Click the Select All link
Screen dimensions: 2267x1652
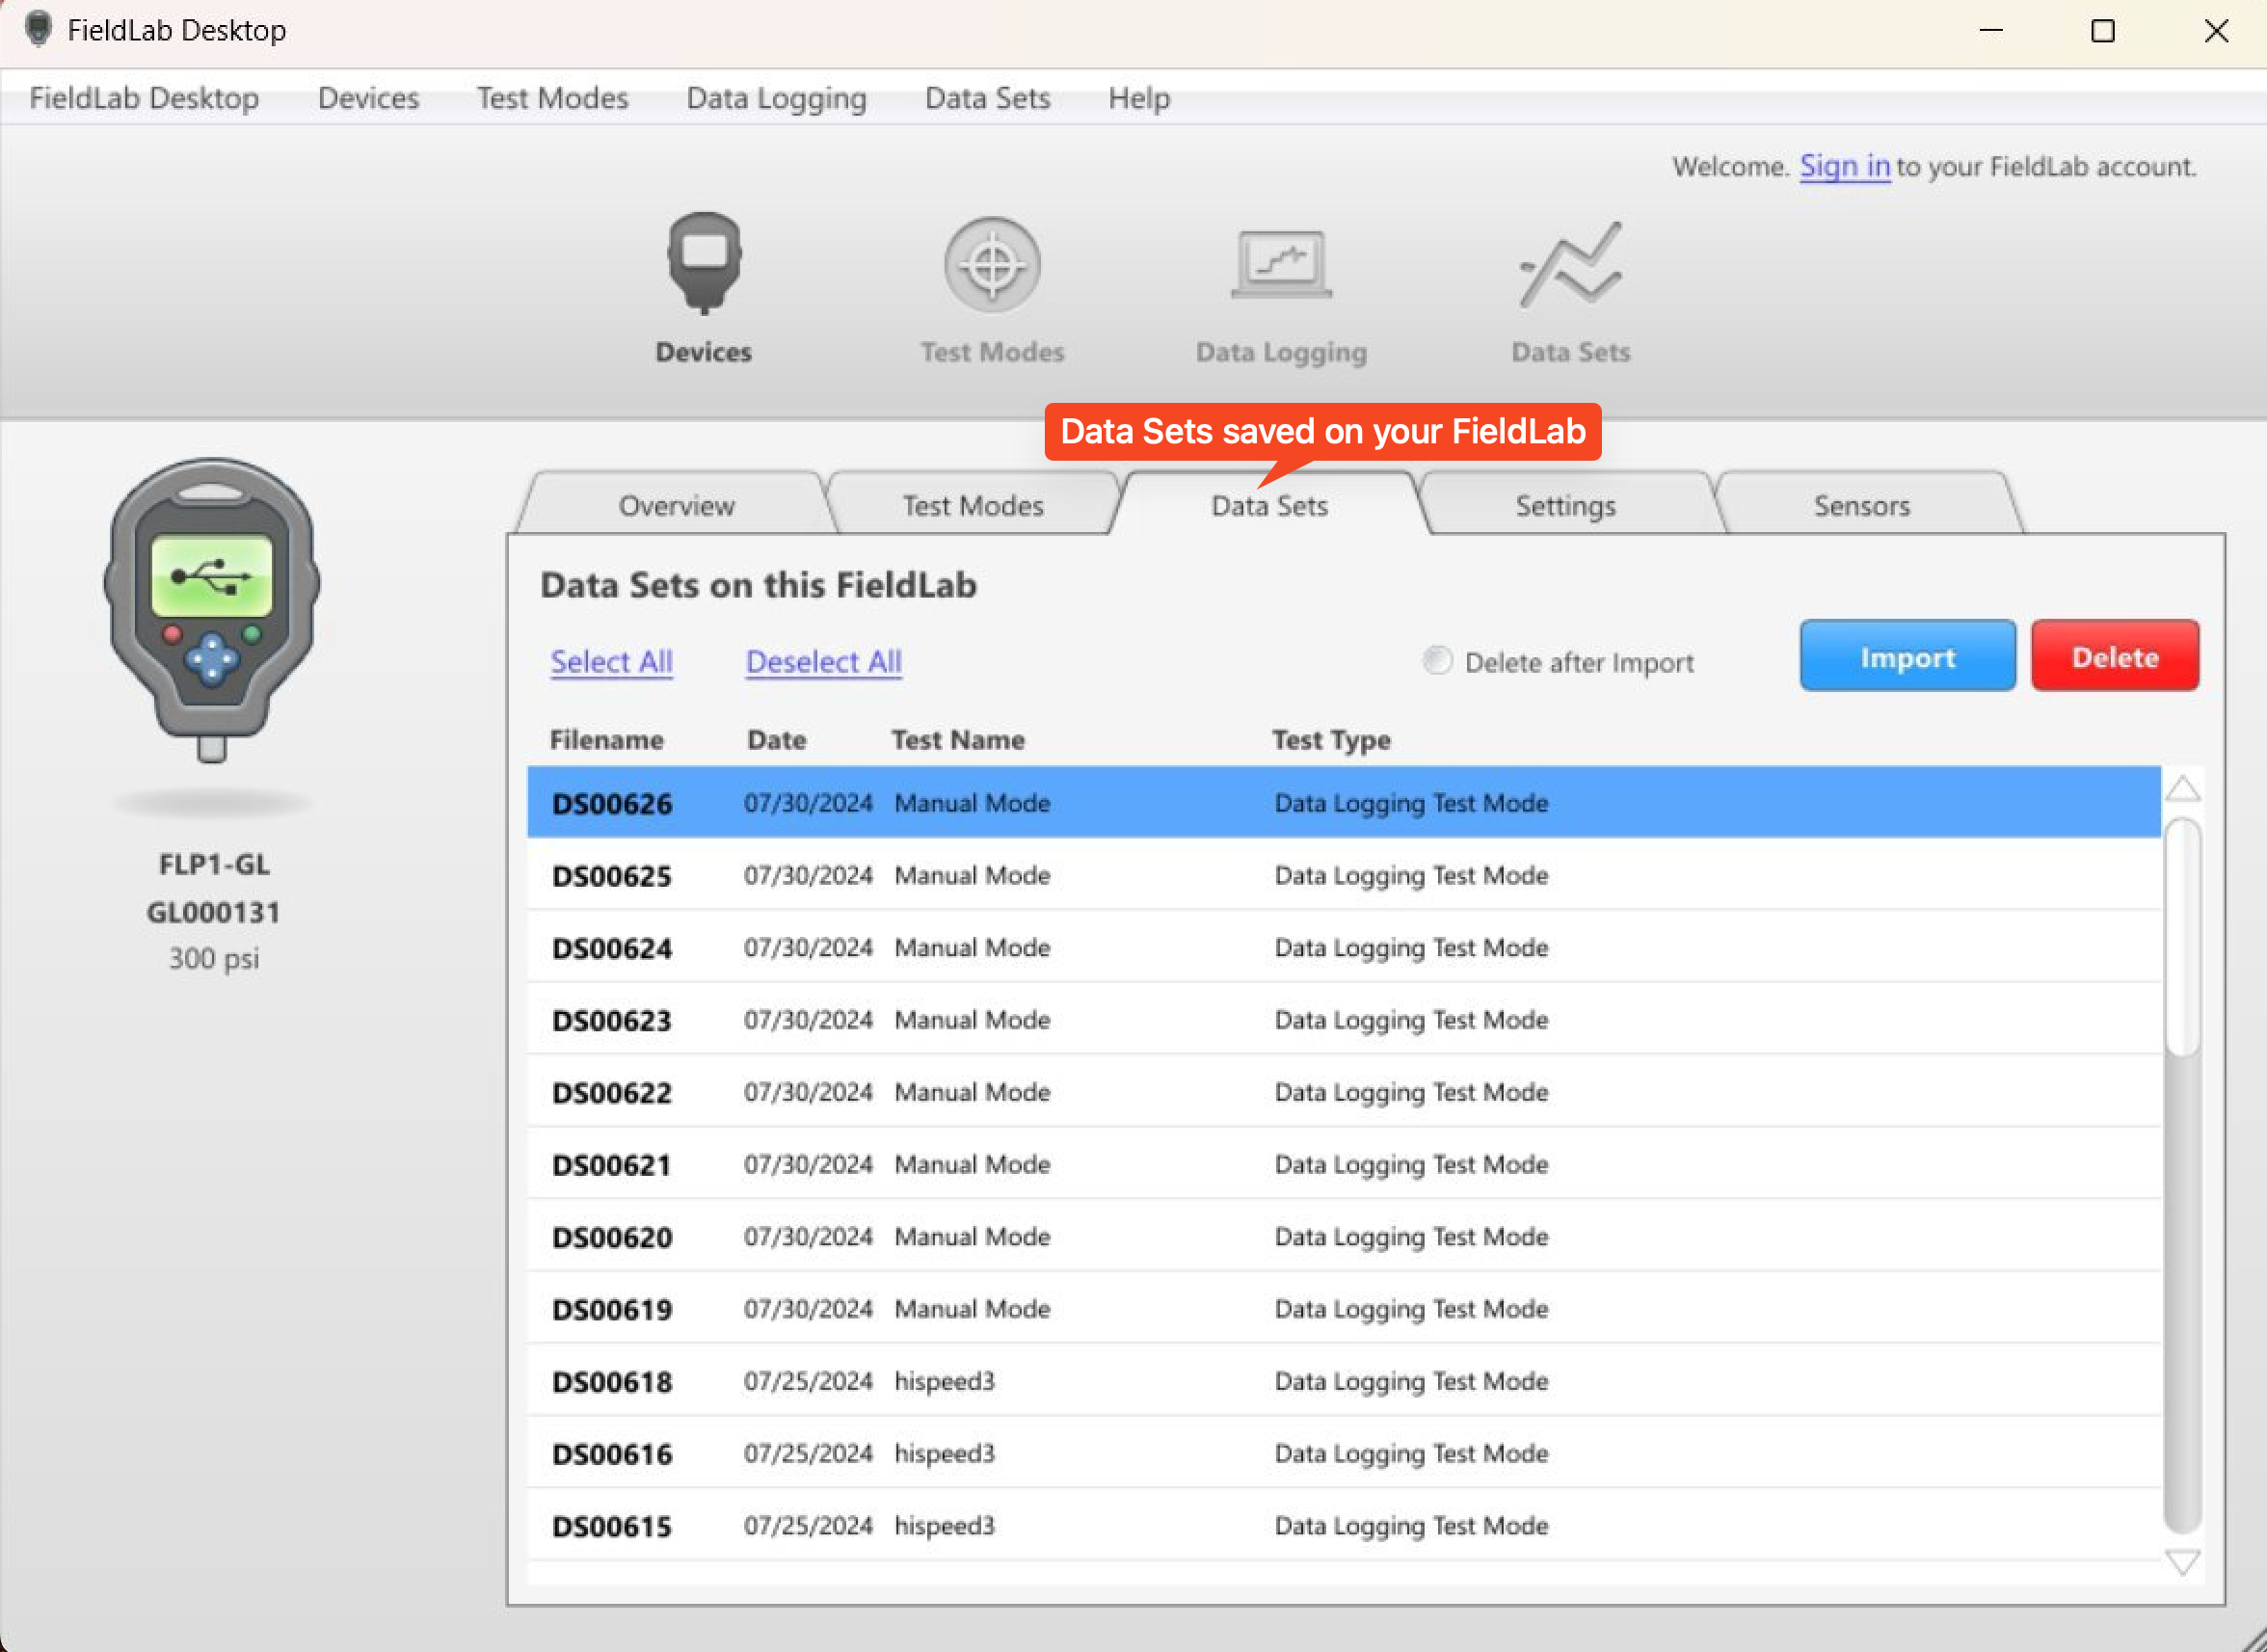(611, 661)
